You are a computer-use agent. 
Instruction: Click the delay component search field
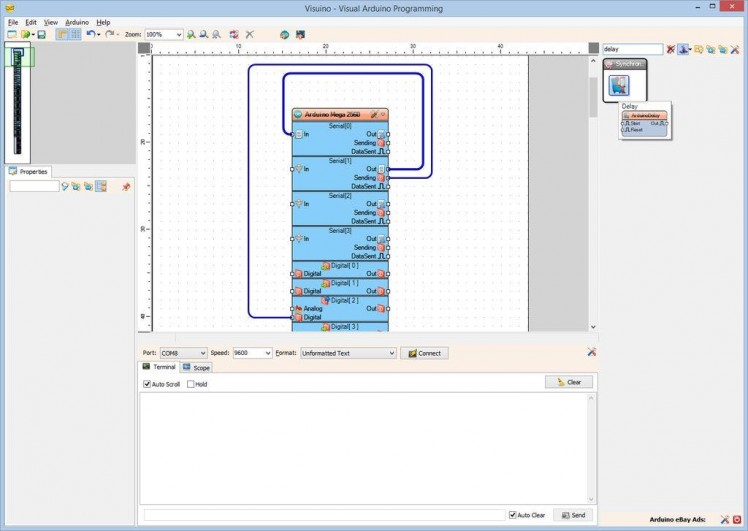(x=632, y=48)
